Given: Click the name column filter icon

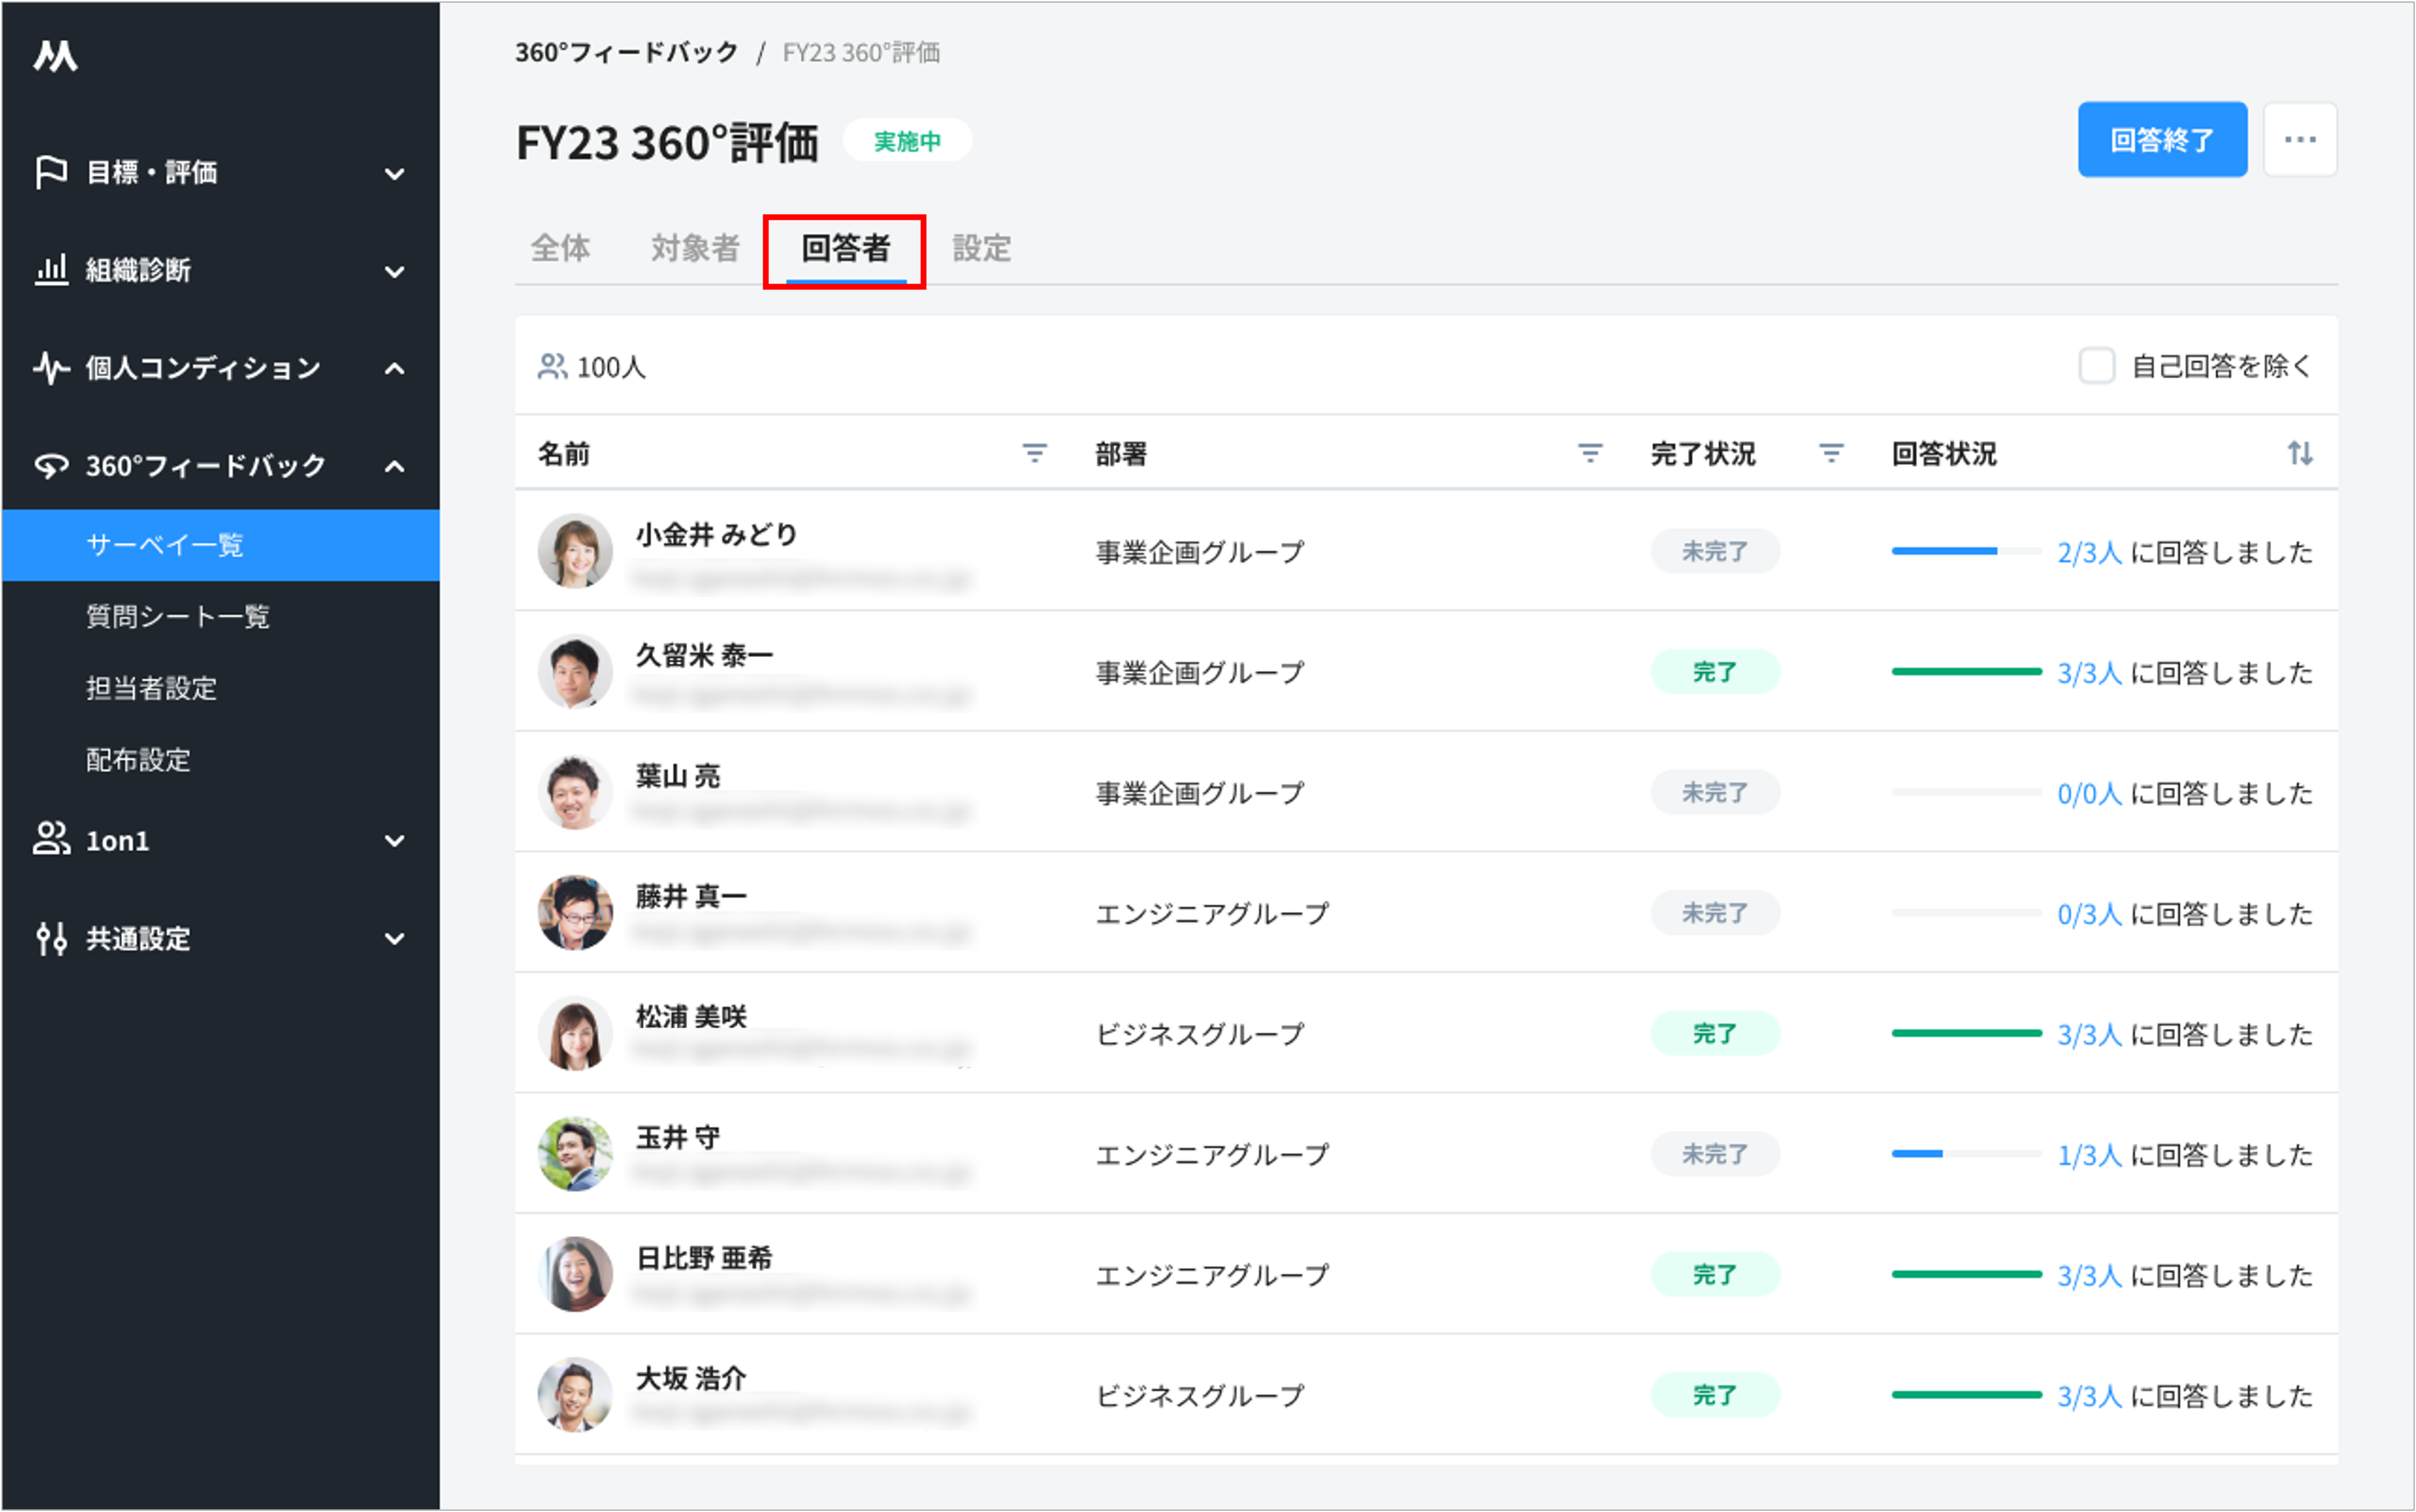Looking at the screenshot, I should point(1034,454).
